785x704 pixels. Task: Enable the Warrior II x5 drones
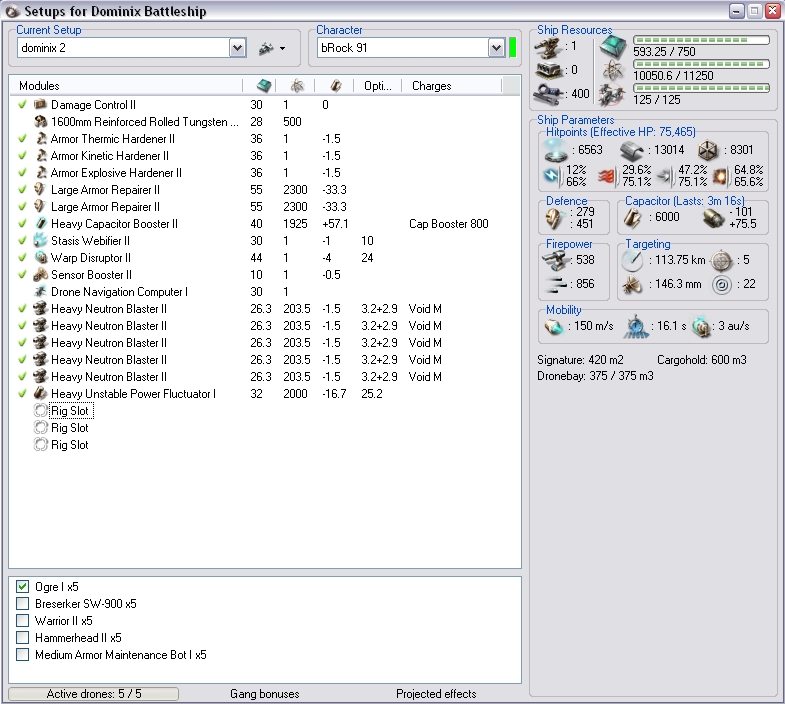[x=23, y=621]
